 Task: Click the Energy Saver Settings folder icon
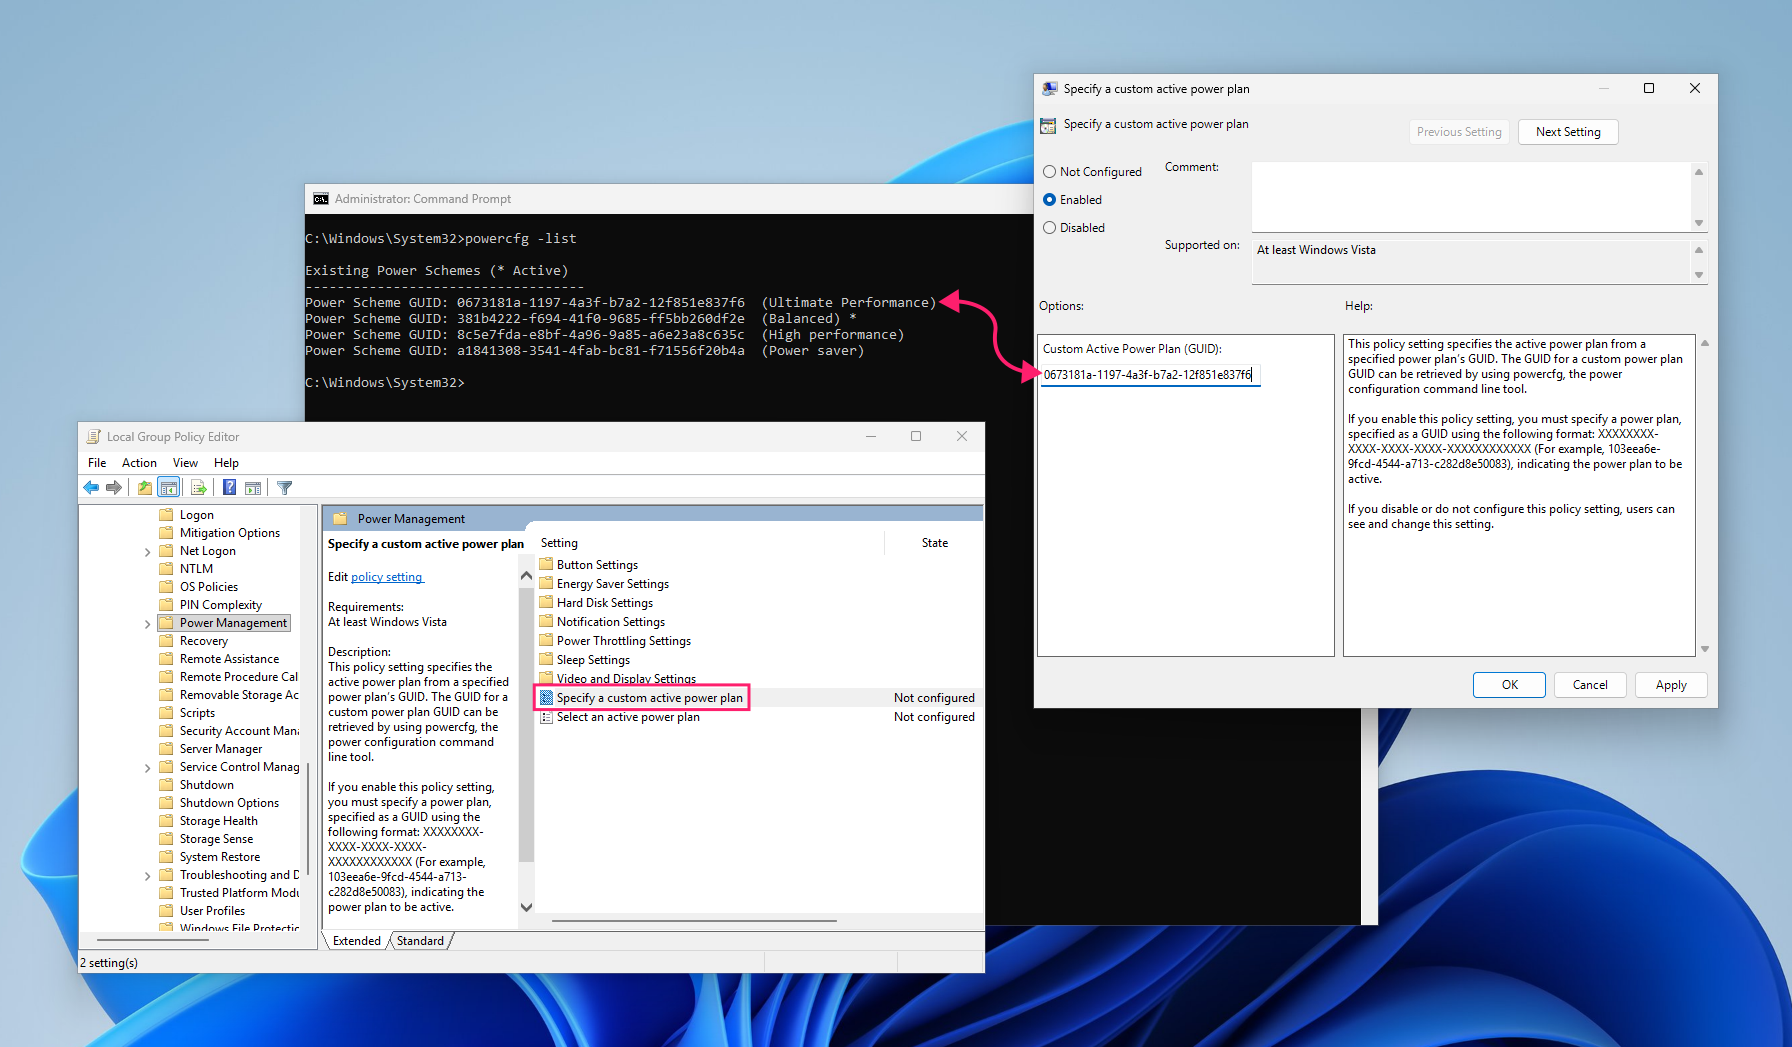coord(547,584)
